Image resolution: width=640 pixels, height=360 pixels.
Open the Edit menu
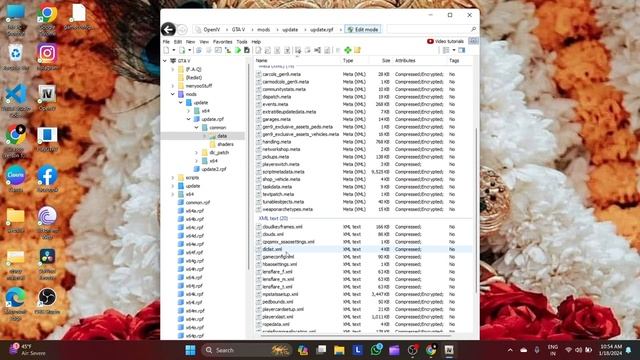click(x=178, y=42)
